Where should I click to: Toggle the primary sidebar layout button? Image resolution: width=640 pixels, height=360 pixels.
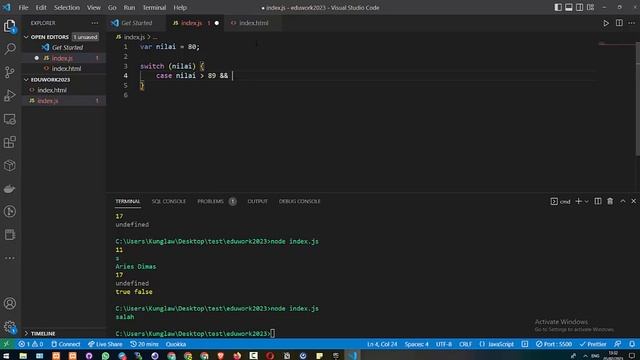pyautogui.click(x=558, y=7)
